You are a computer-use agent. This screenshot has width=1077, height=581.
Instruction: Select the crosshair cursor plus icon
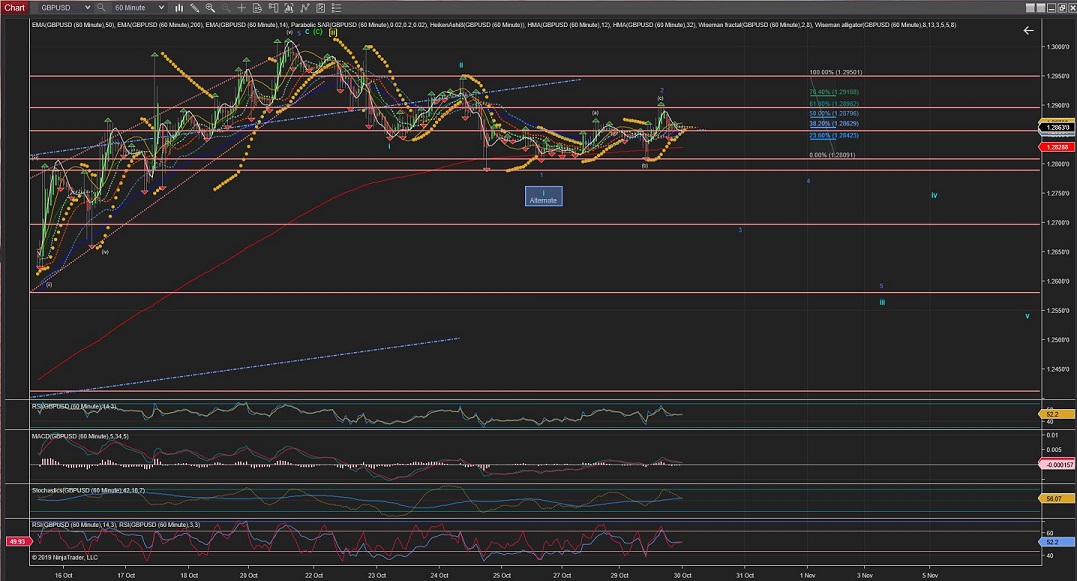click(242, 8)
